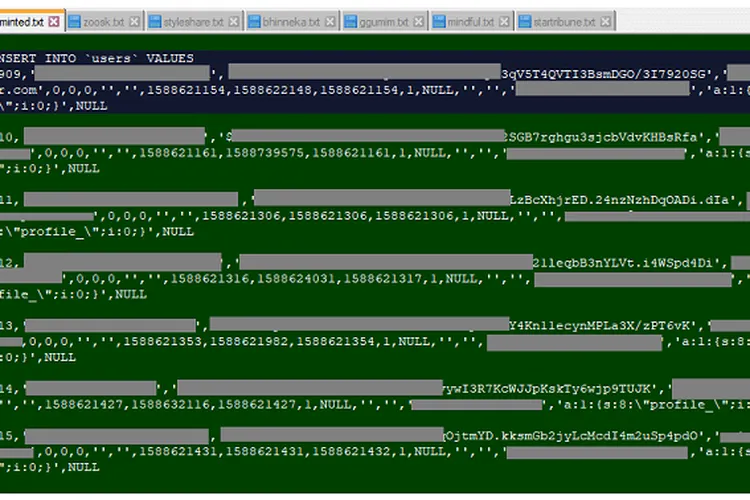The height and width of the screenshot is (500, 750).
Task: Click the file icon on bhinneka.txt tab
Action: point(254,21)
